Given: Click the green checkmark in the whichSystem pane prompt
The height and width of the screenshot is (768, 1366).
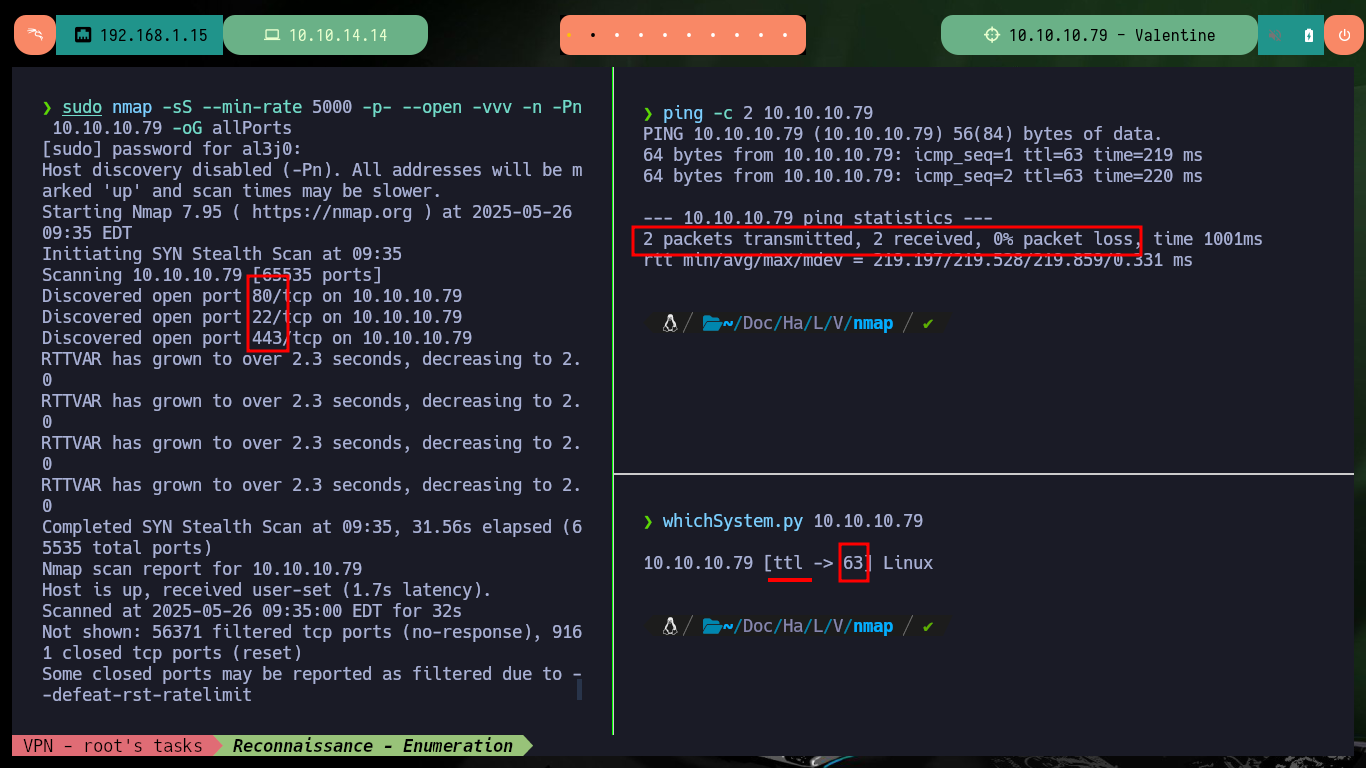Looking at the screenshot, I should pyautogui.click(x=928, y=626).
